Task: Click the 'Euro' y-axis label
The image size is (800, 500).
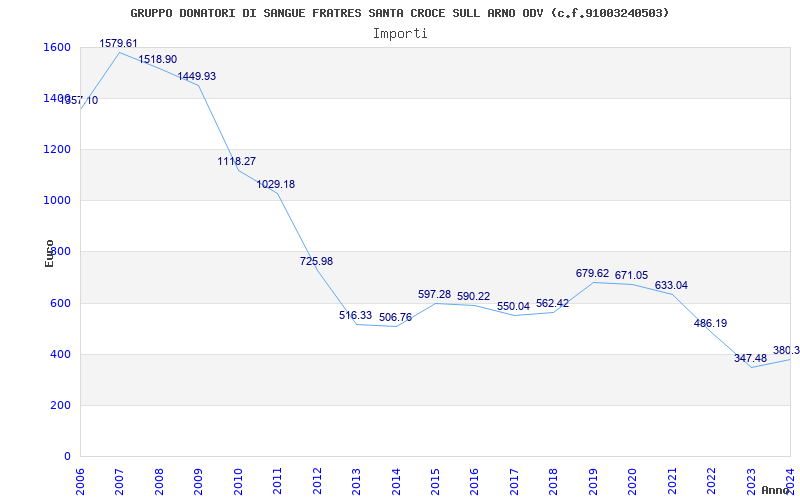Action: 49,253
